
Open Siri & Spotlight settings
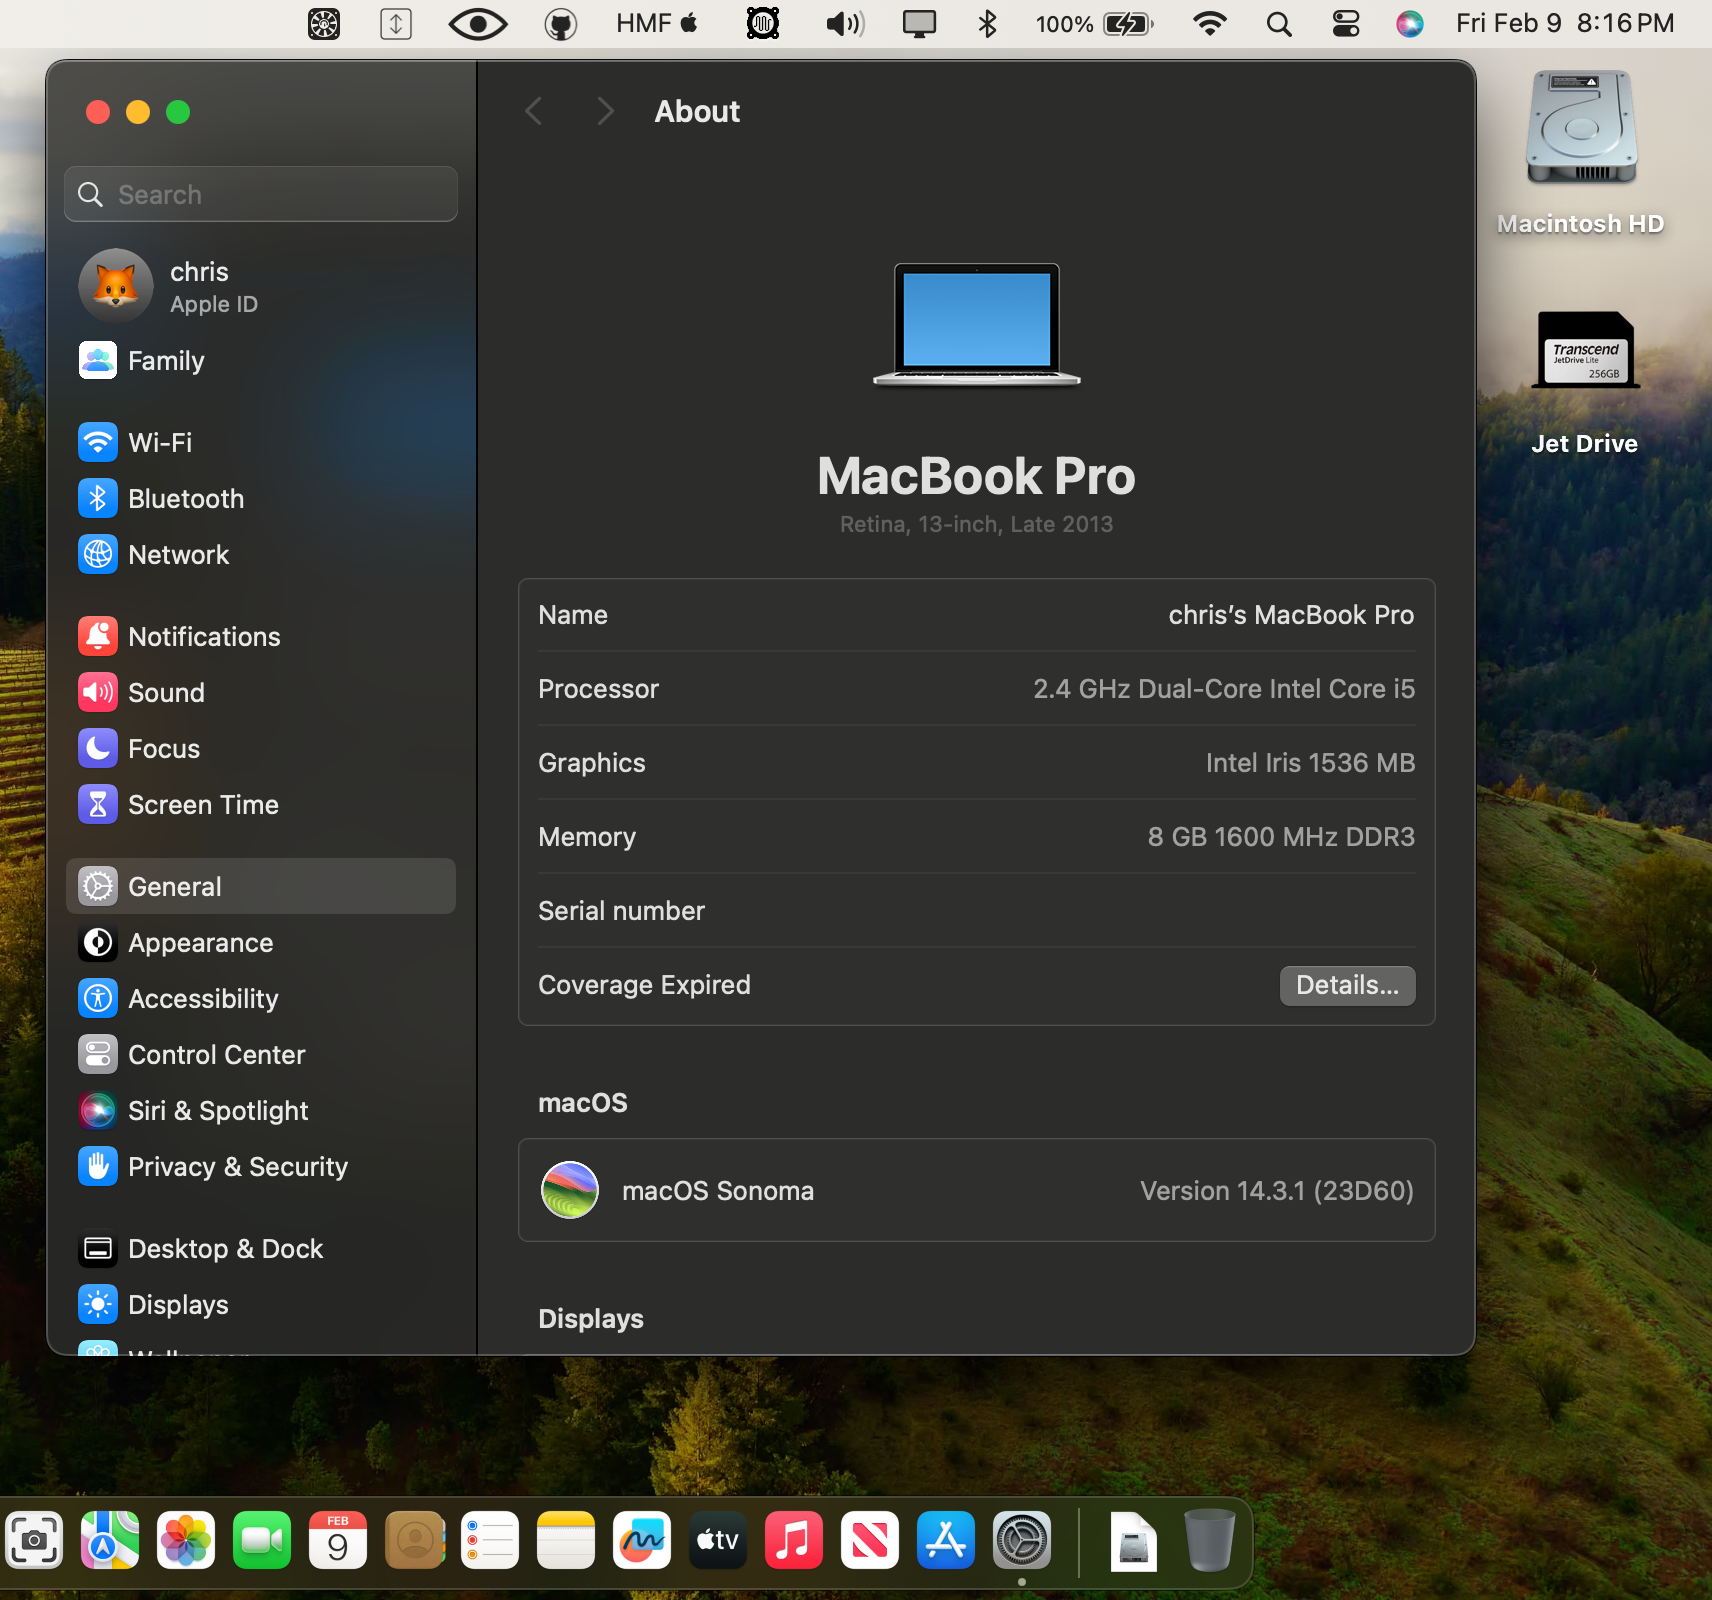point(260,1110)
